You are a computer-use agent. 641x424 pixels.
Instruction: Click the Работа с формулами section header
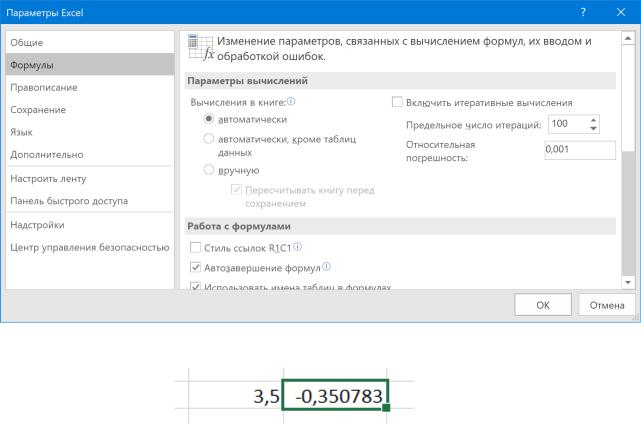click(401, 226)
